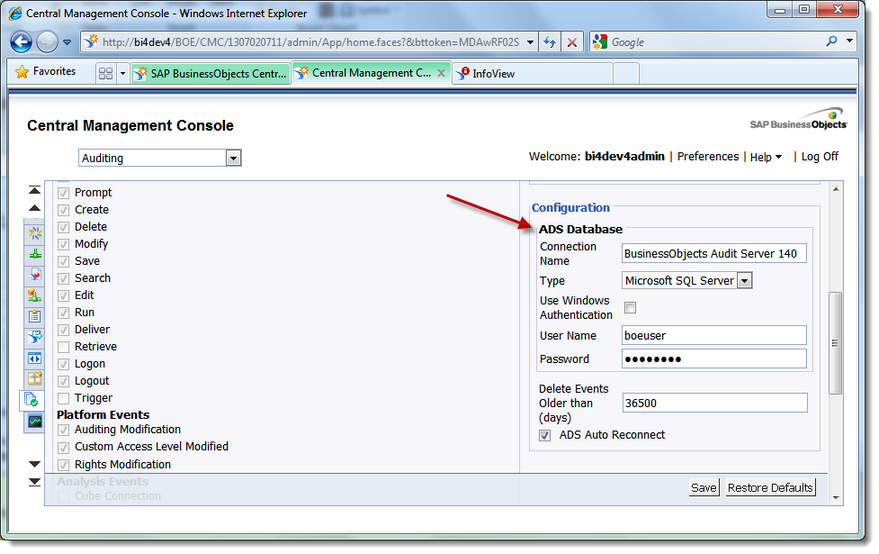The height and width of the screenshot is (554, 879).
Task: Toggle the Create event checkbox
Action: [63, 210]
